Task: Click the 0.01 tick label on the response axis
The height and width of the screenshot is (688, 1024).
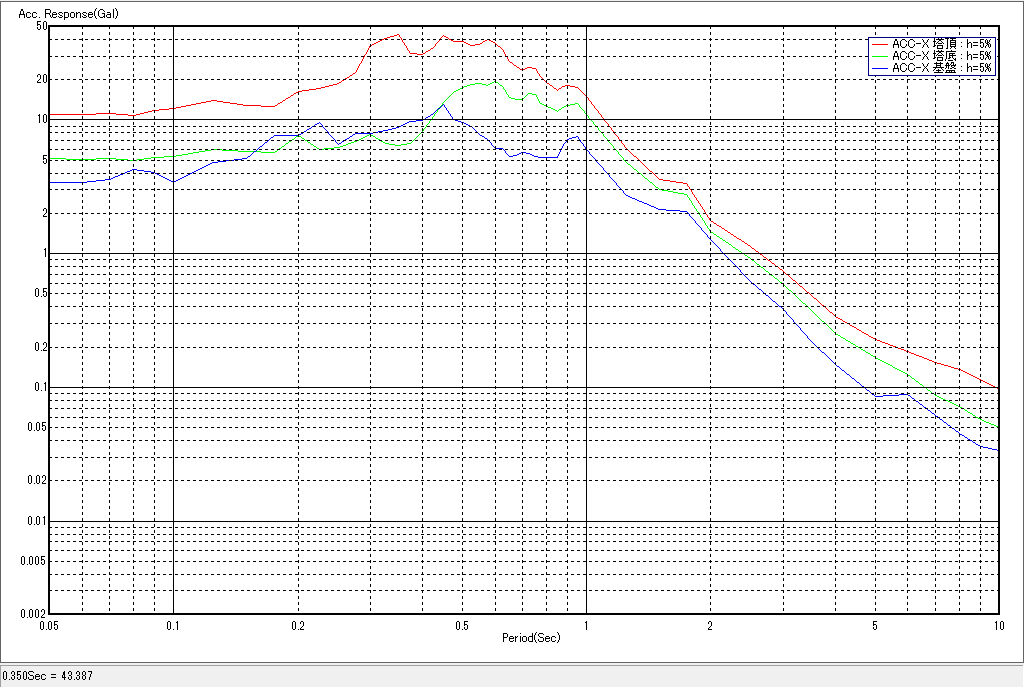Action: click(x=37, y=521)
